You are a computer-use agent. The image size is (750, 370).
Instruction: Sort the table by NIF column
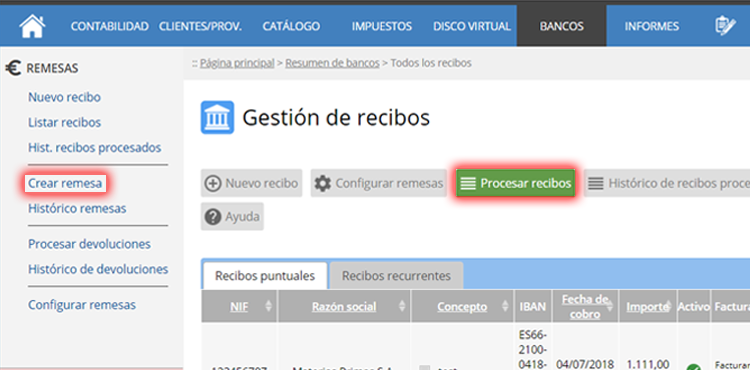239,306
